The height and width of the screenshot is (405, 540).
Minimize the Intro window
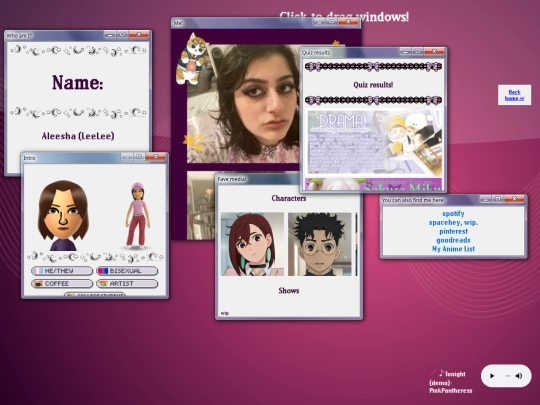(x=127, y=157)
